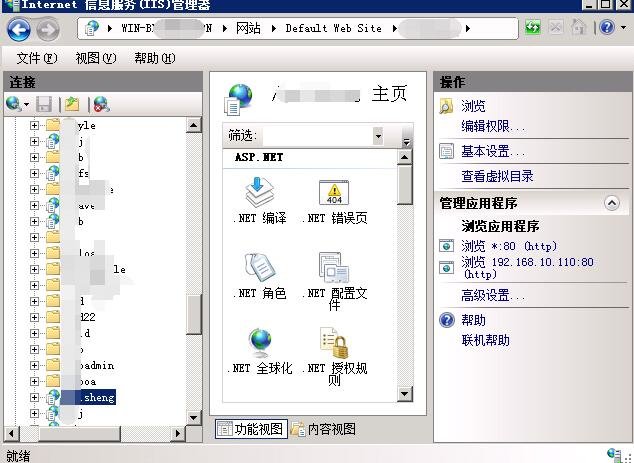Click the stop loading X icon
Screen dimensions: 634x463
pyautogui.click(x=556, y=27)
